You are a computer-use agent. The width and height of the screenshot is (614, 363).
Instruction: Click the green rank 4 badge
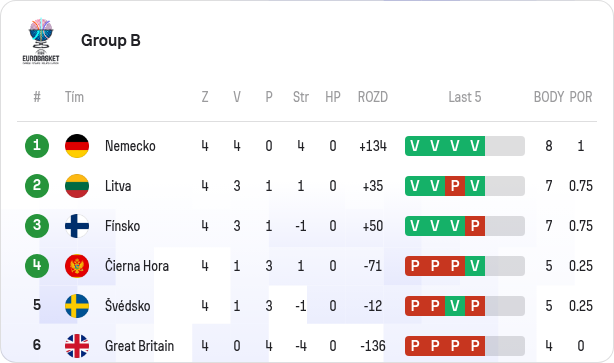click(37, 266)
